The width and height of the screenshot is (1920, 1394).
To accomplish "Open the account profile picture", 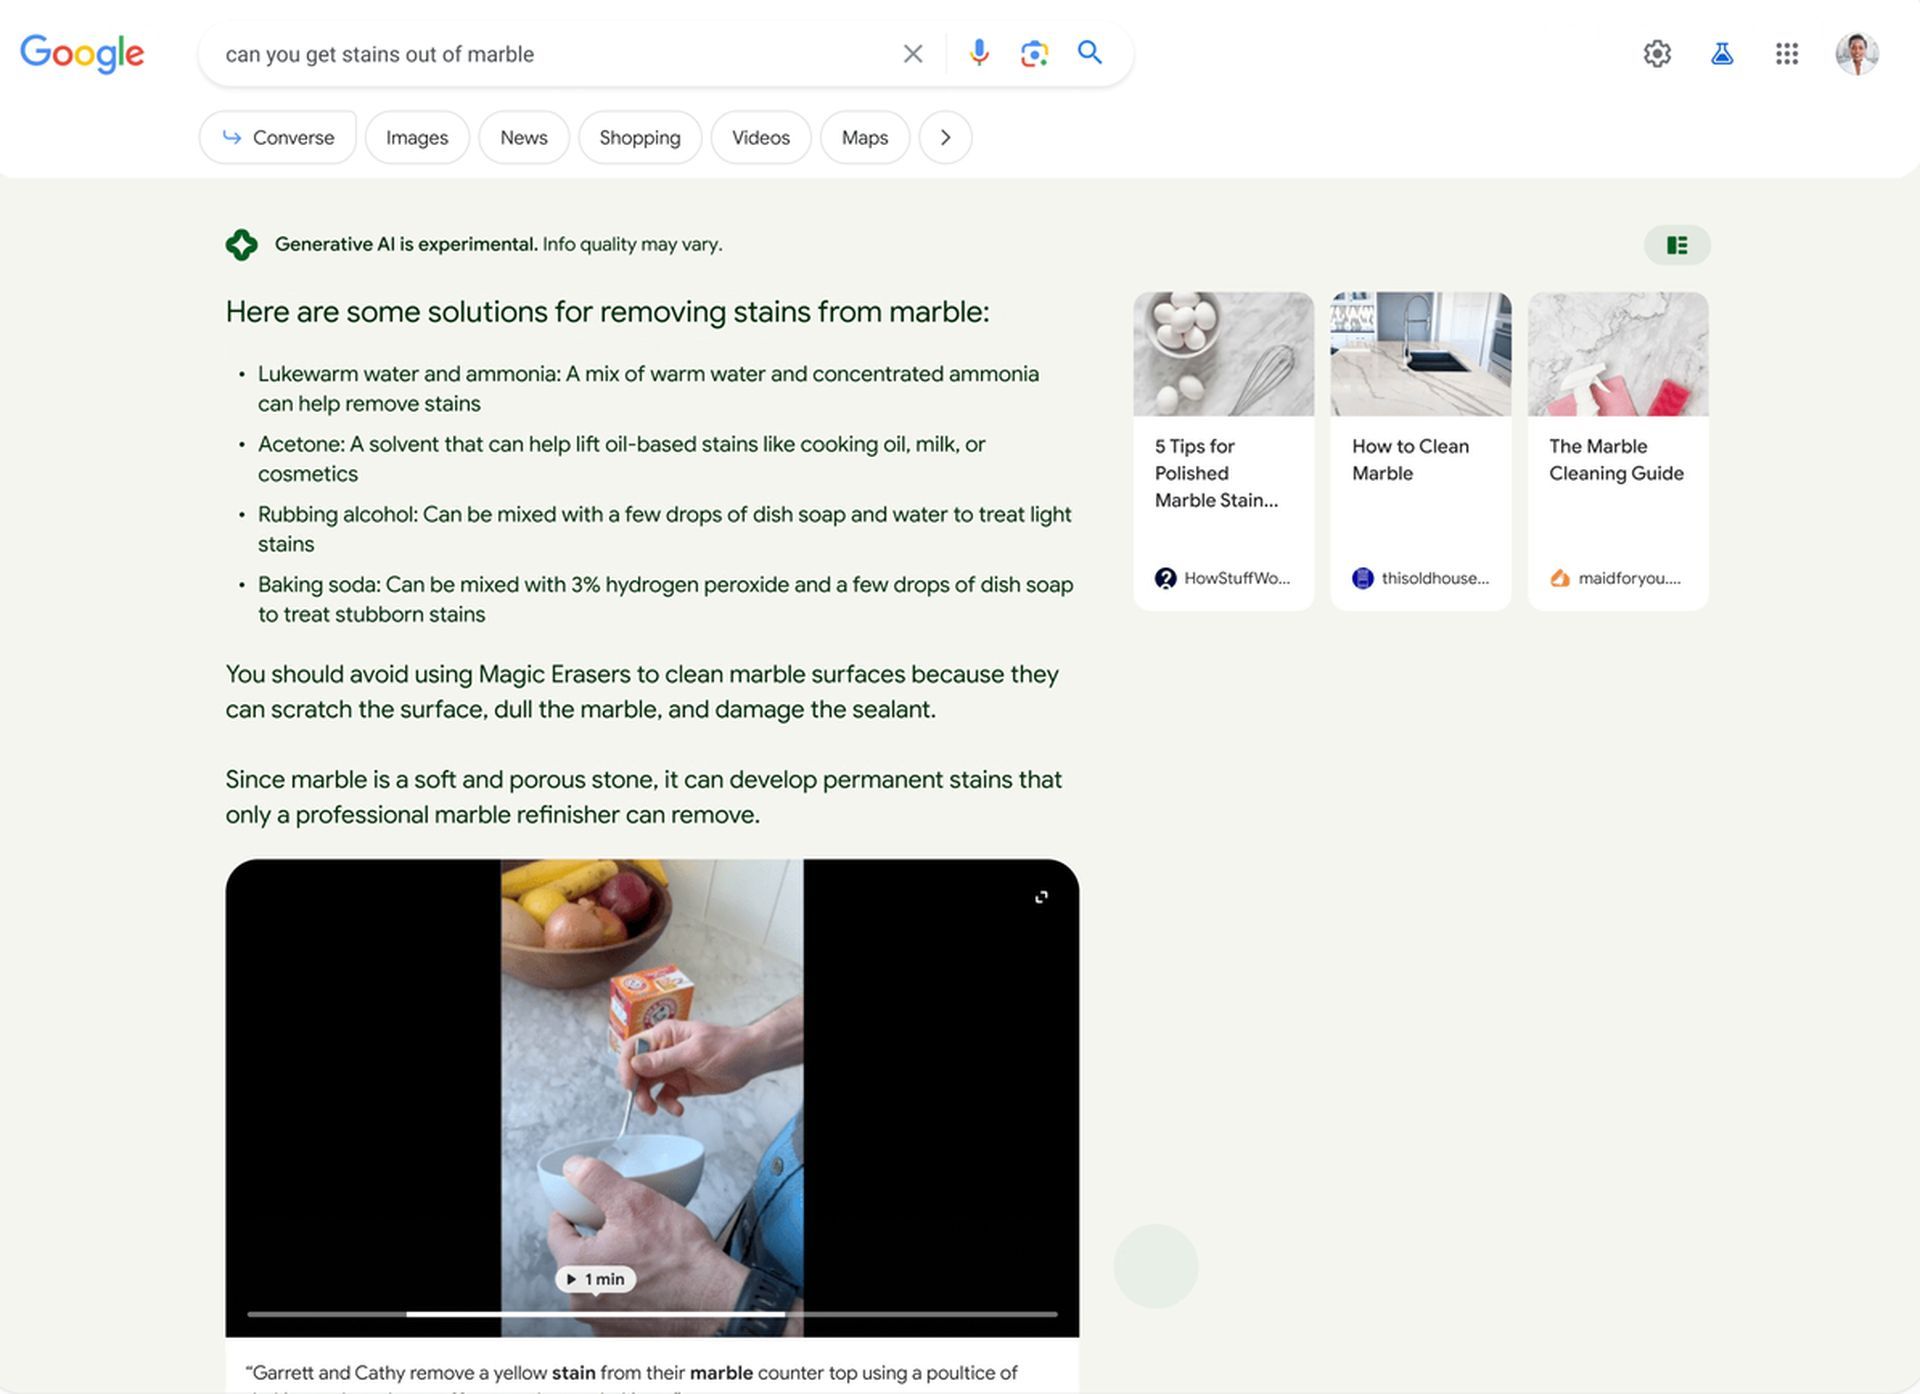I will pyautogui.click(x=1857, y=53).
